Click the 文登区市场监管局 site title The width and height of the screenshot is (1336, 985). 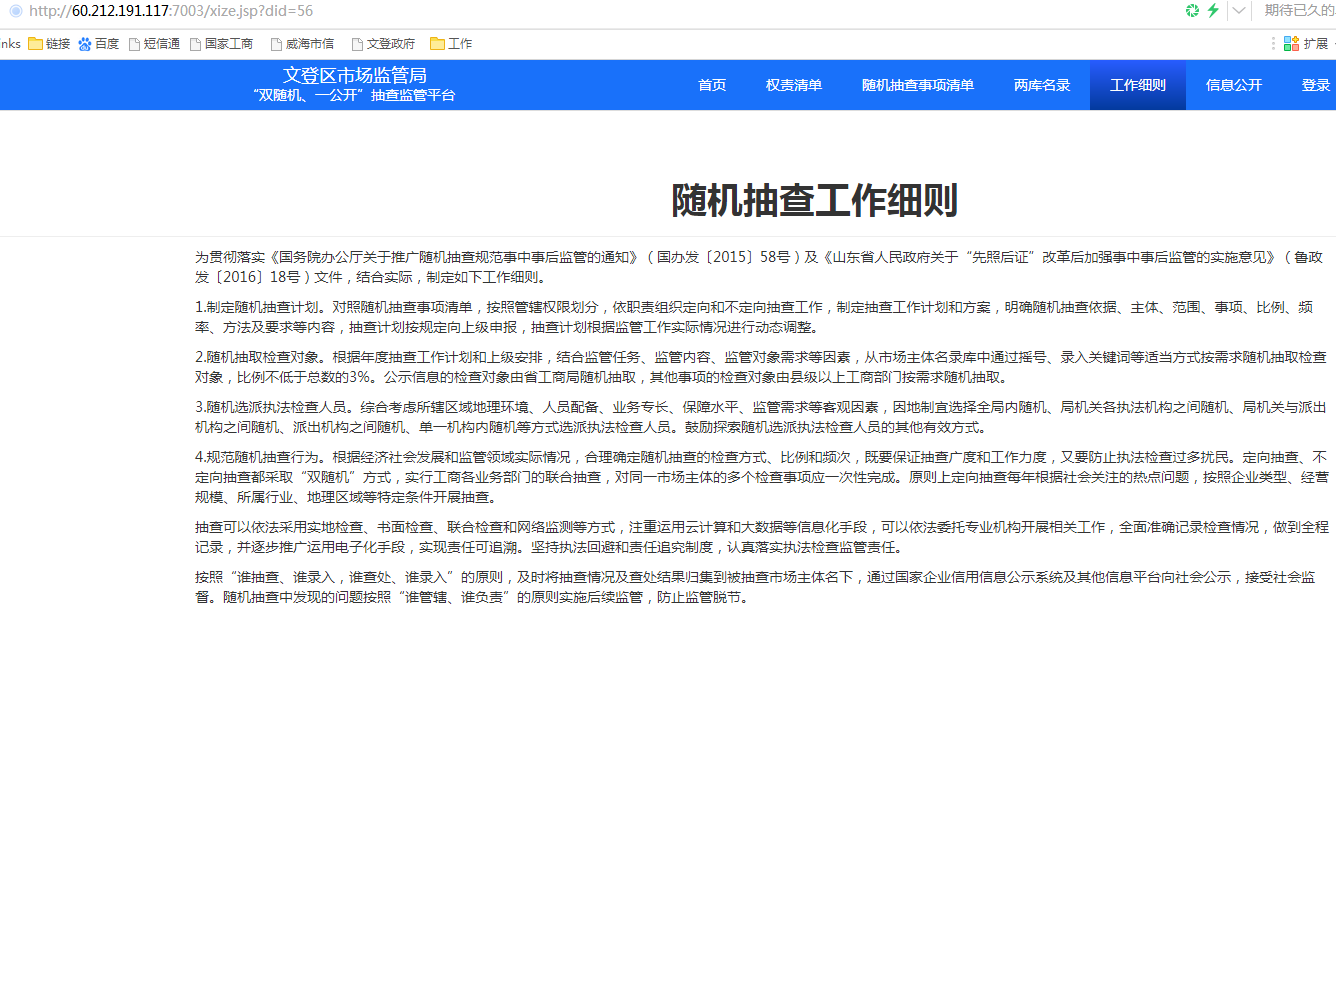tap(355, 76)
